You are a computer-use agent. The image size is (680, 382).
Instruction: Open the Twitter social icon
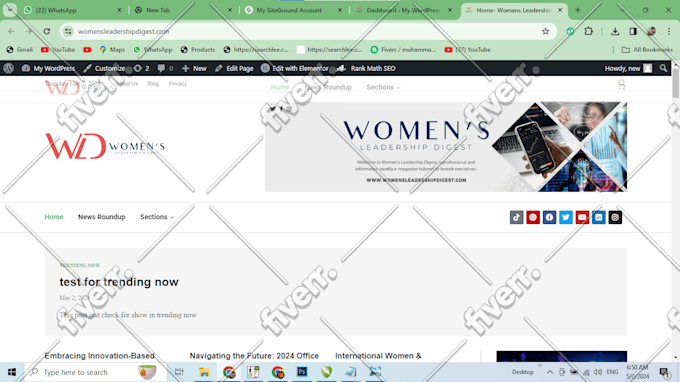click(566, 217)
